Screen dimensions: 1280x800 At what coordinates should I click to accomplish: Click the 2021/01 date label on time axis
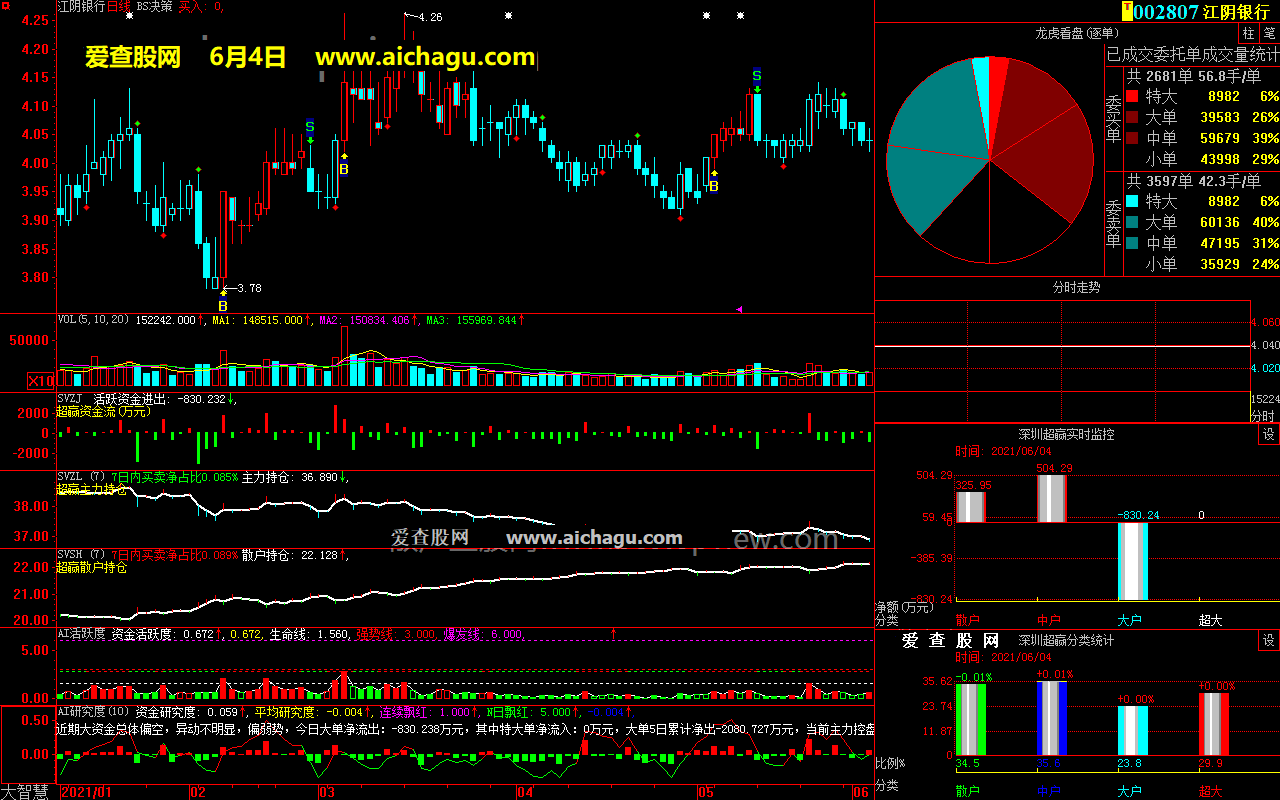point(87,792)
